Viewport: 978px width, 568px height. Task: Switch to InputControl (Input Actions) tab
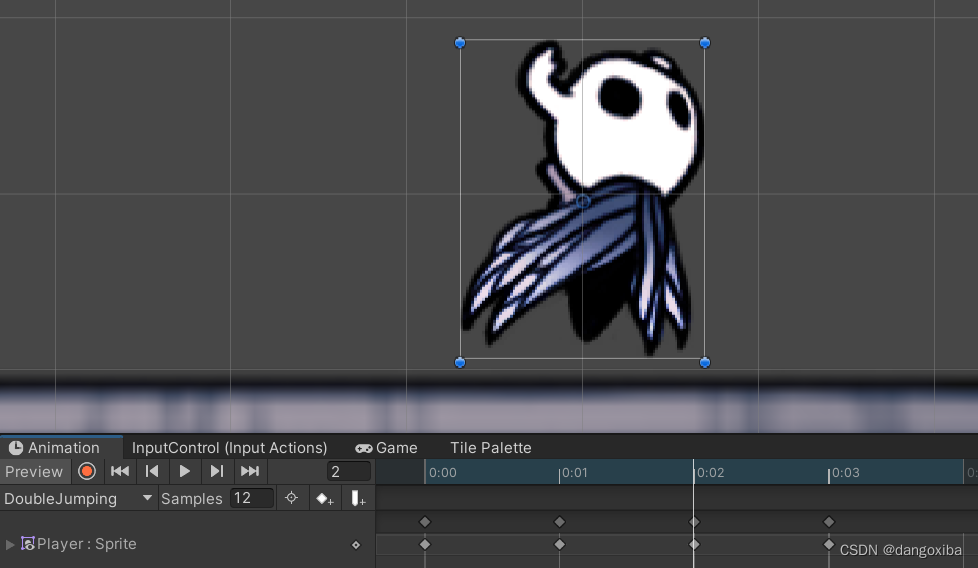coord(230,448)
